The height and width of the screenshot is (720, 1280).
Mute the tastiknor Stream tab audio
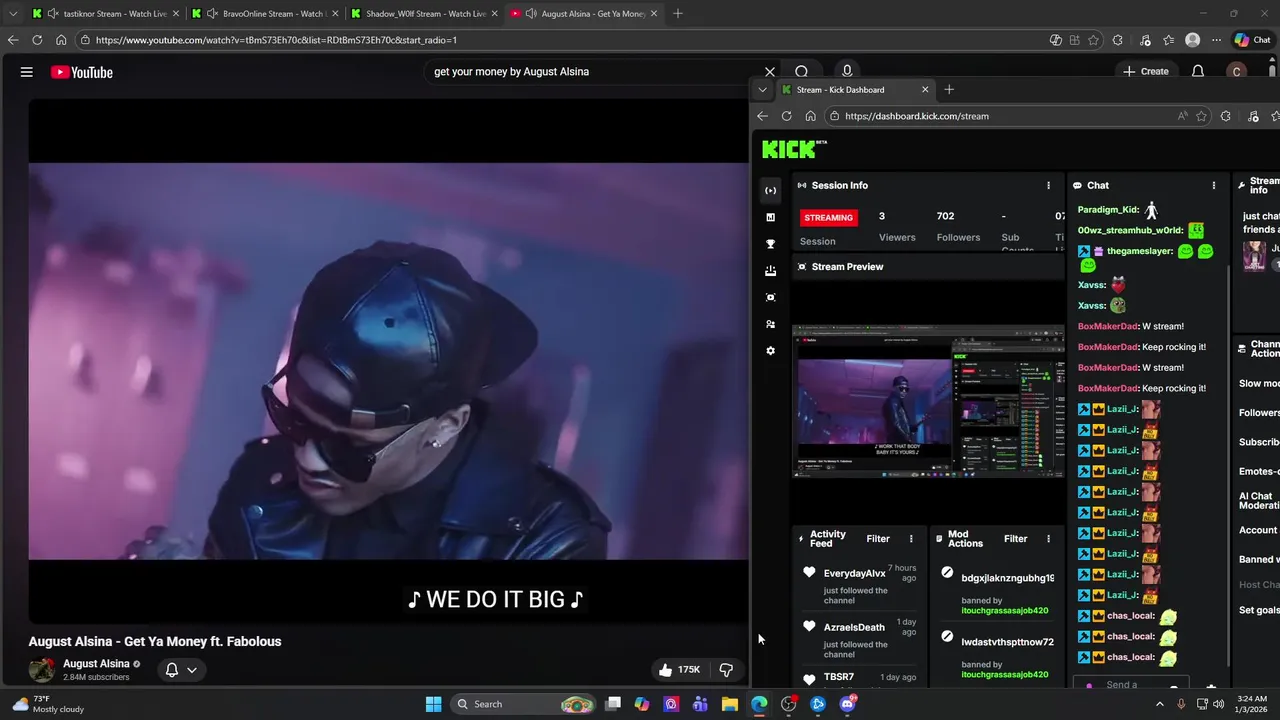[x=53, y=14]
